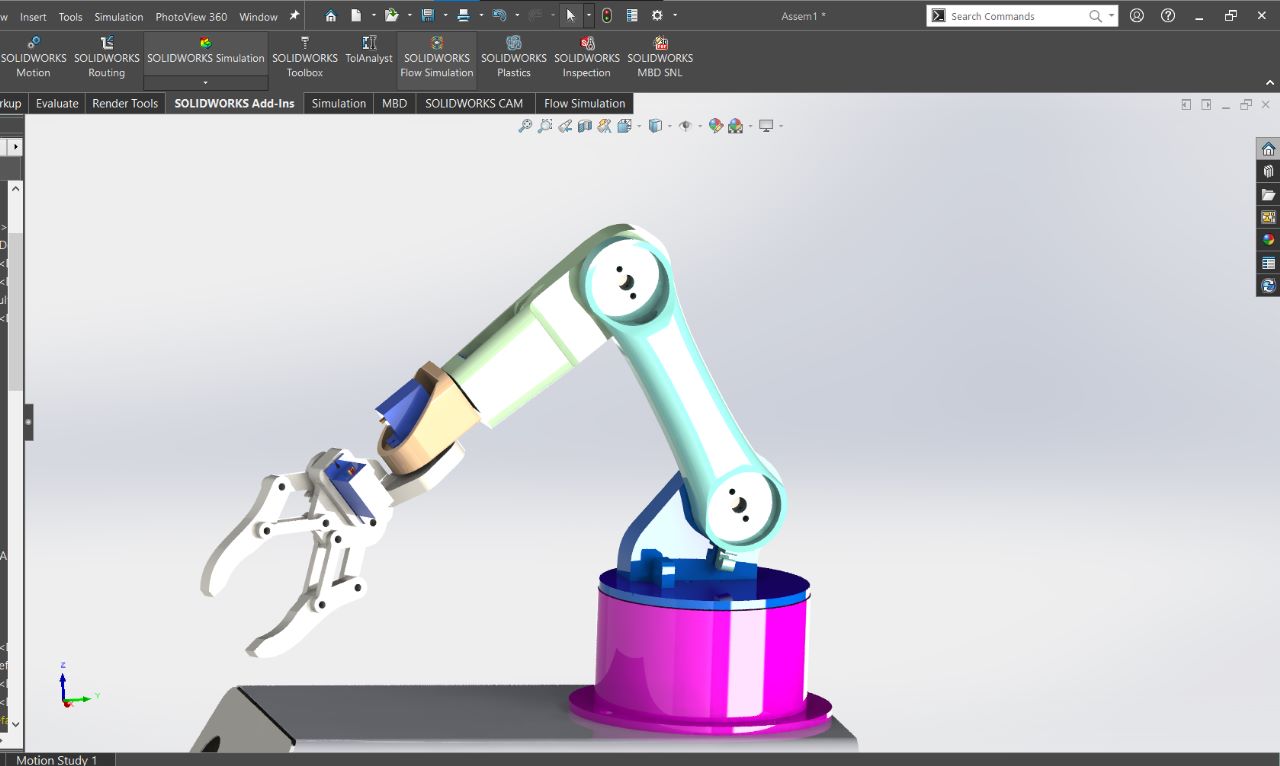Click the Apply Scene icon
The image size is (1280, 766).
click(736, 126)
